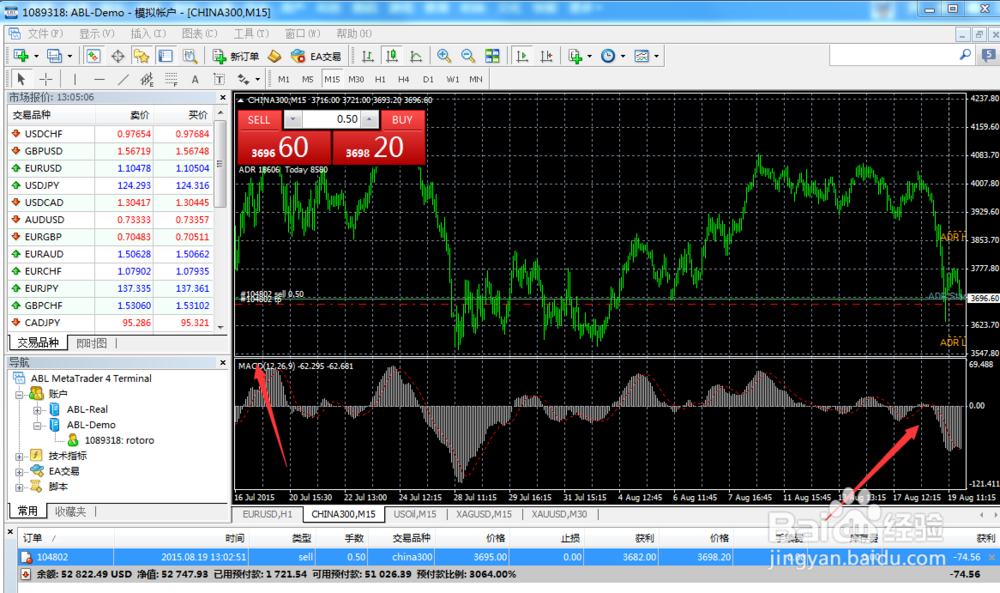The height and width of the screenshot is (593, 1000).
Task: Click the chart tabs scroll right arrow
Action: pyautogui.click(x=995, y=515)
